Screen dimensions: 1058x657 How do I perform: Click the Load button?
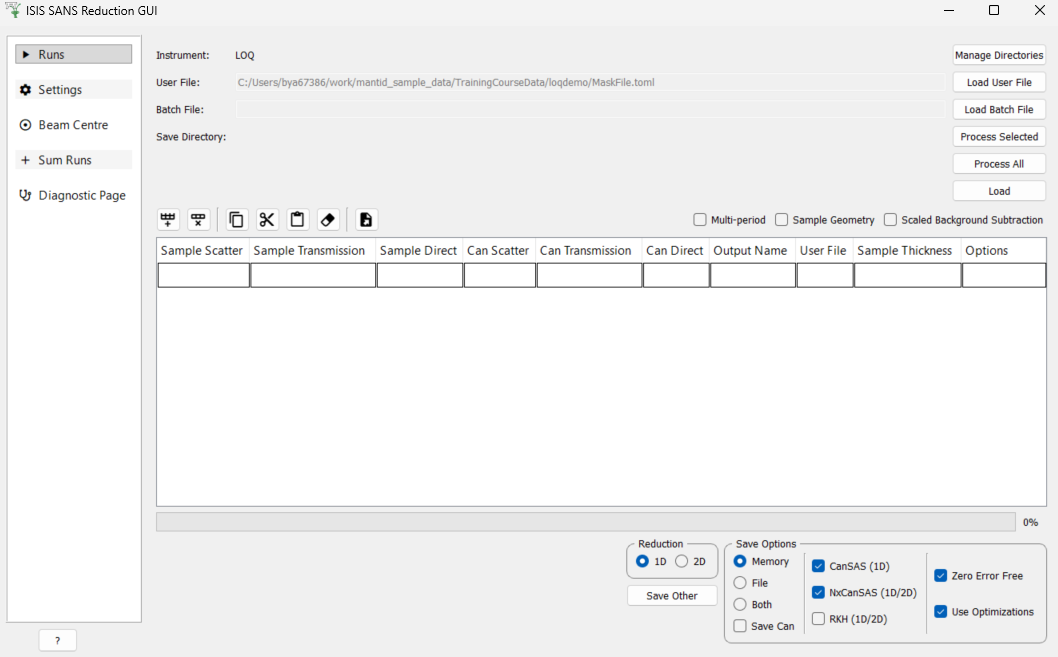point(999,191)
